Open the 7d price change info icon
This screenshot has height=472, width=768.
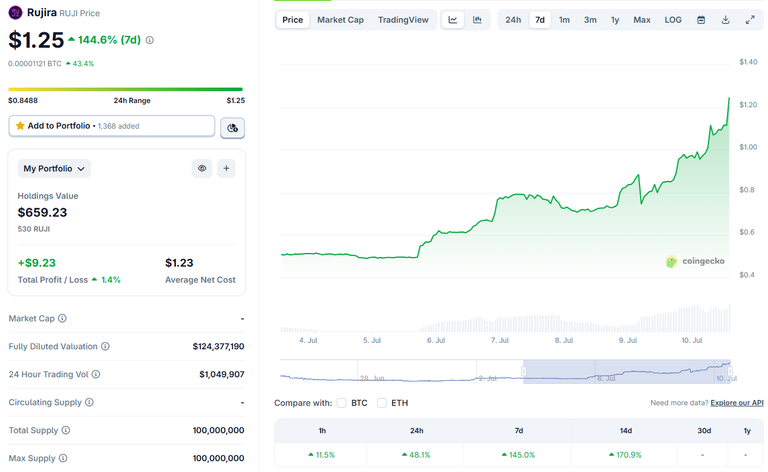tap(150, 40)
